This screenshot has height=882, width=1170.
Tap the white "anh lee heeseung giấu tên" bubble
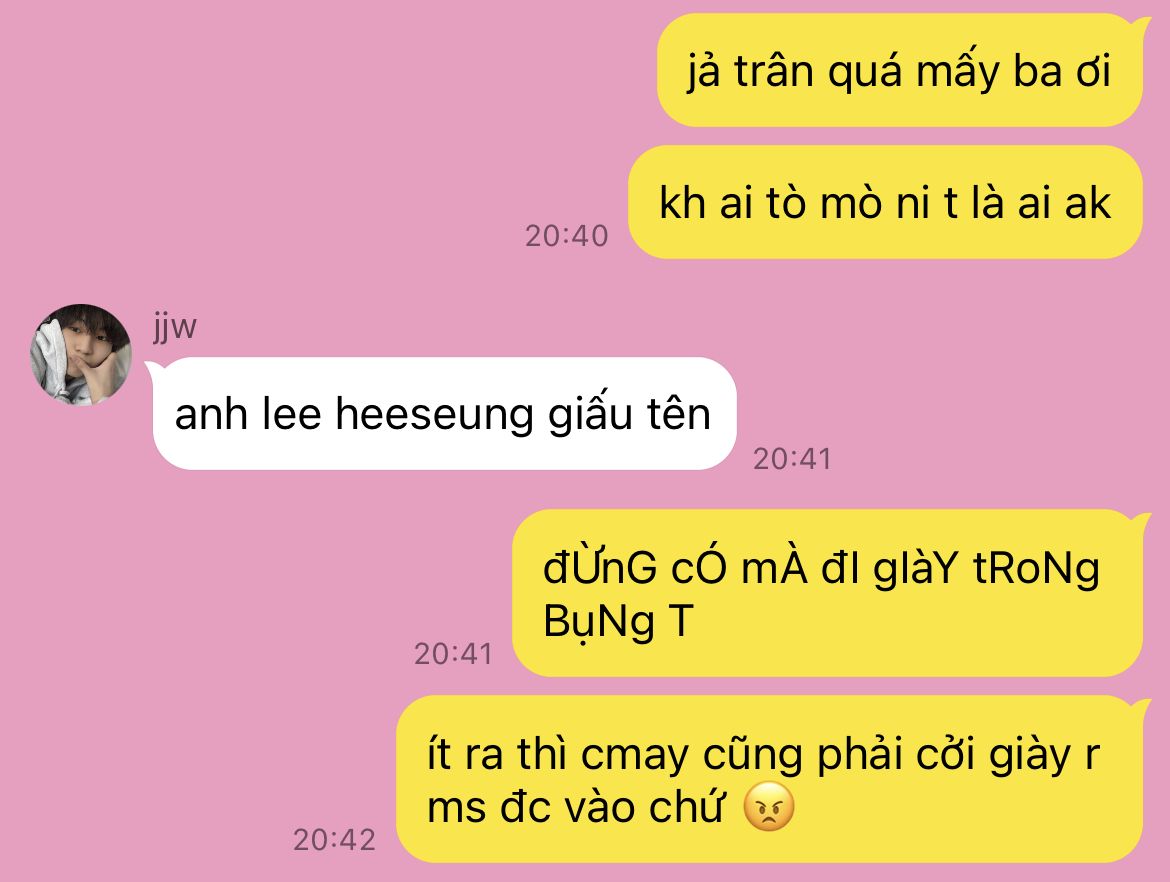point(444,413)
